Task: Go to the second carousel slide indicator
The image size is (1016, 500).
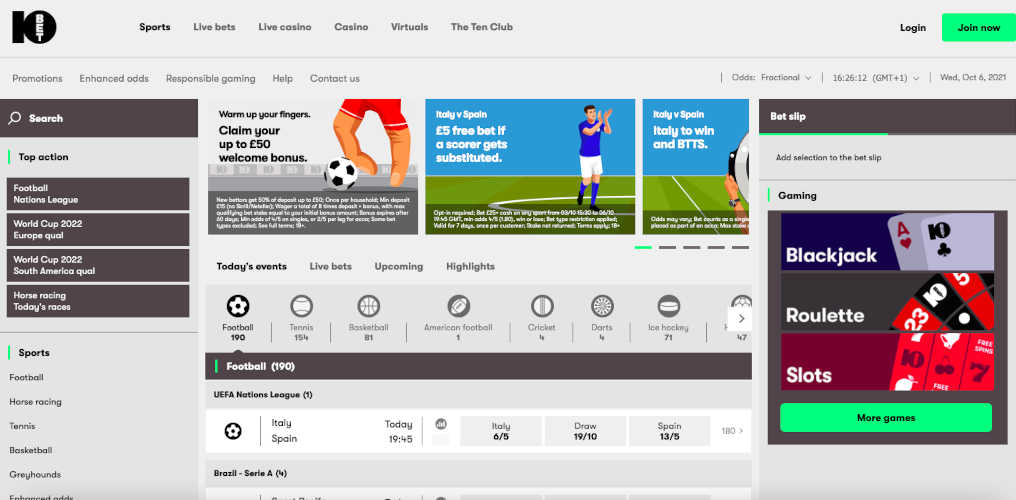Action: coord(667,247)
